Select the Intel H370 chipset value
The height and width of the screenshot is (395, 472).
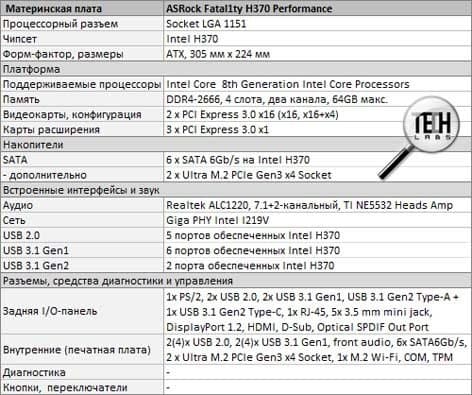[192, 39]
